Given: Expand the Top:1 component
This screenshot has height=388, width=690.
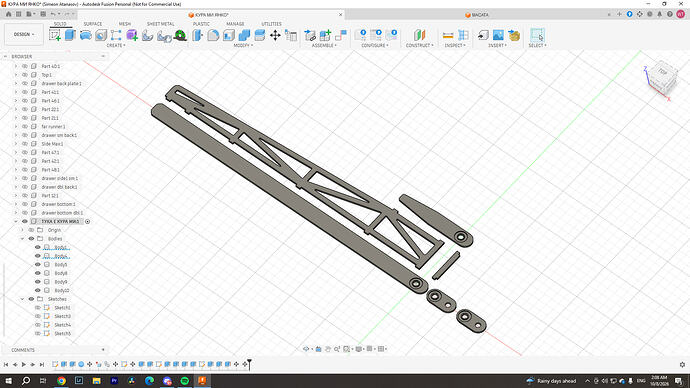Looking at the screenshot, I should [x=16, y=75].
